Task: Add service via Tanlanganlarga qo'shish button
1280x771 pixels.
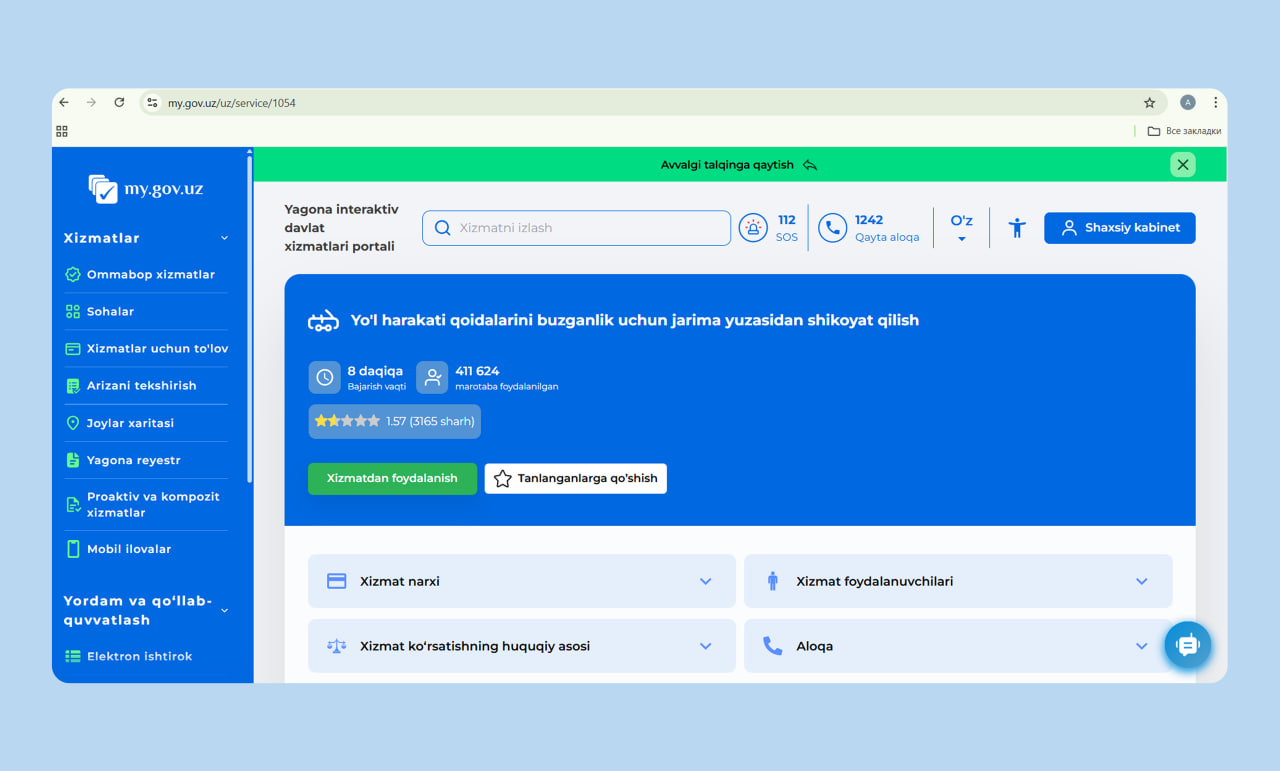Action: [575, 478]
